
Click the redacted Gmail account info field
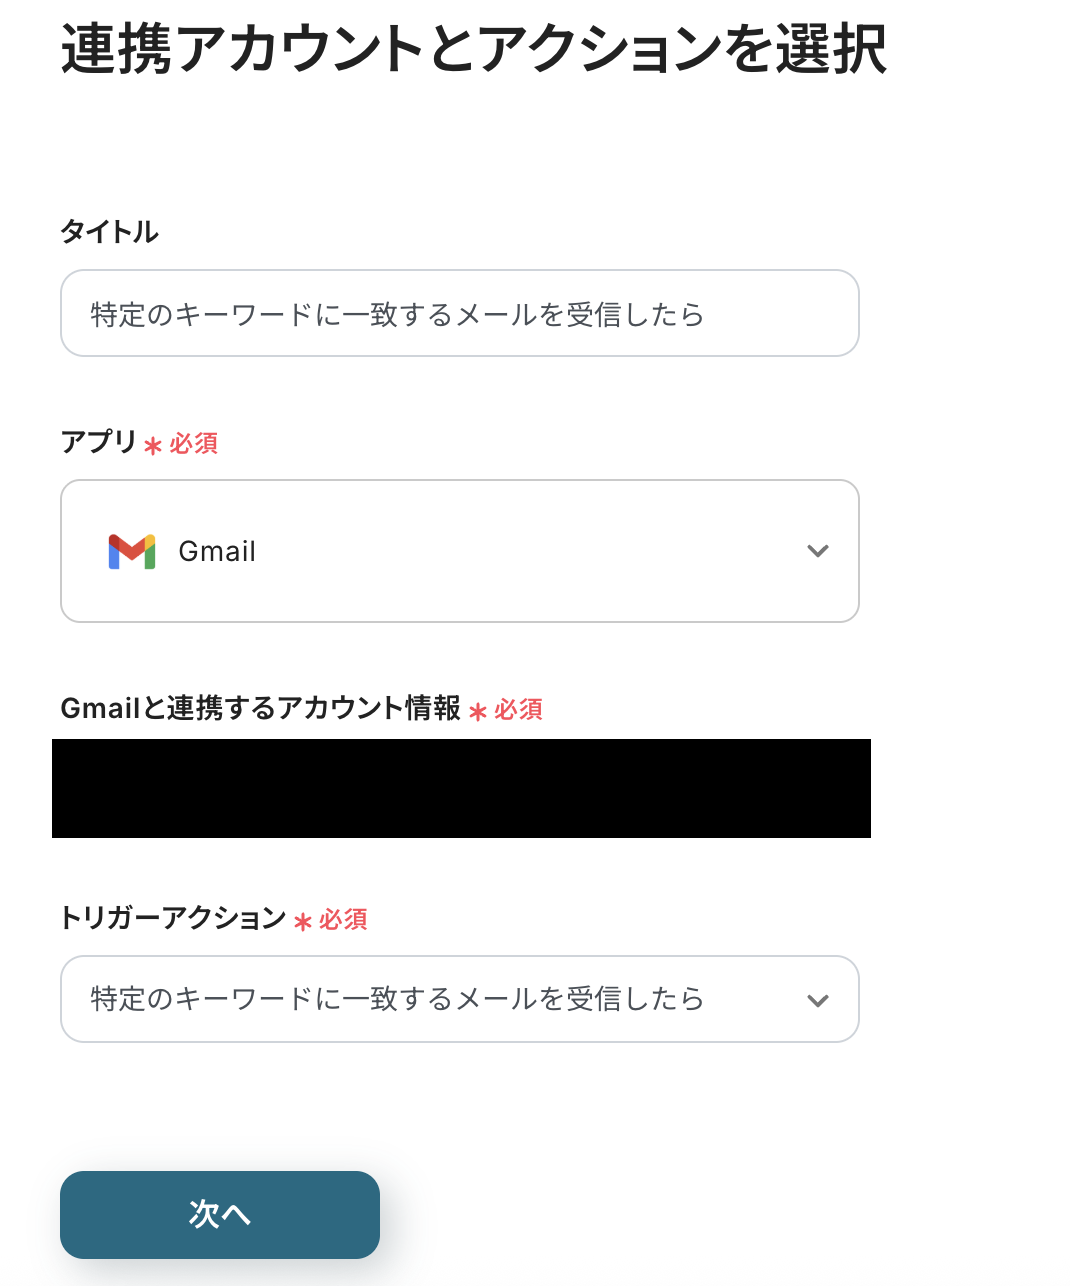(461, 788)
